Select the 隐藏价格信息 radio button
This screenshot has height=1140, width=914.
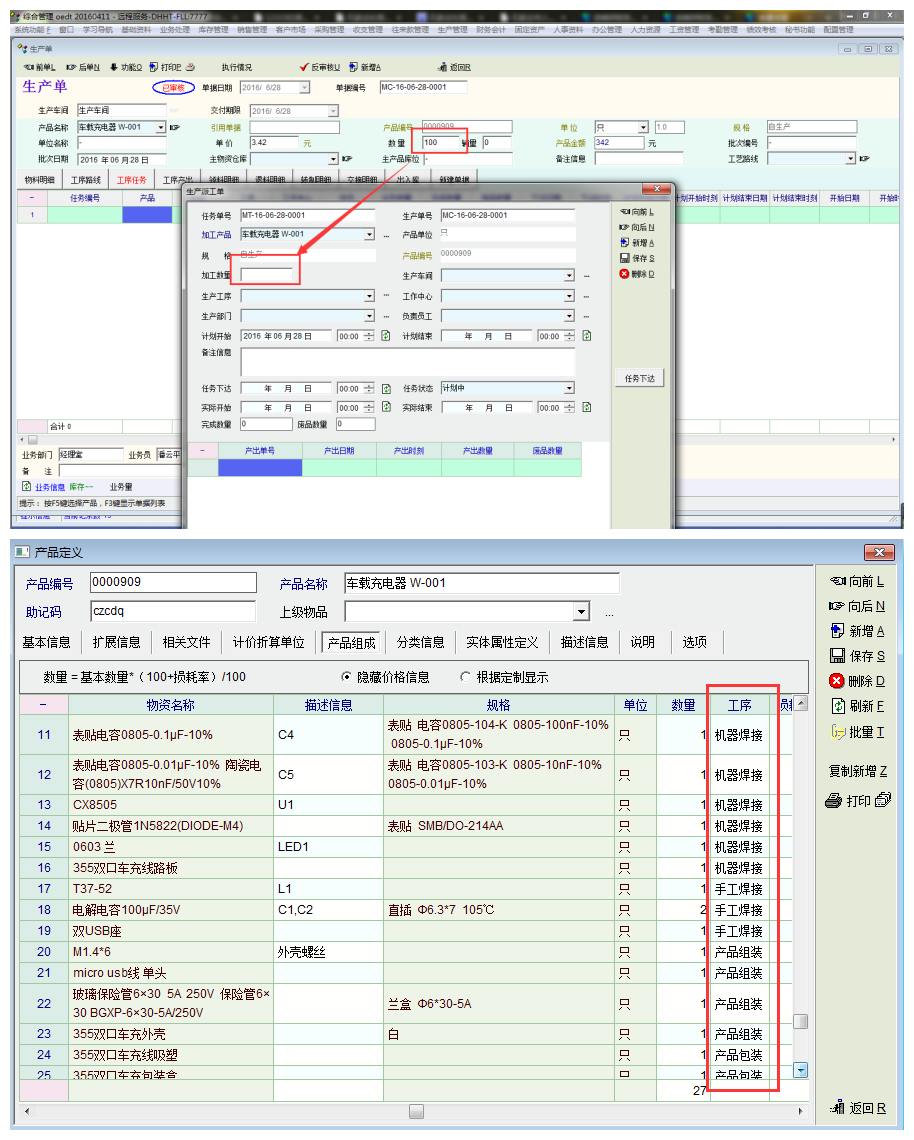coord(347,677)
